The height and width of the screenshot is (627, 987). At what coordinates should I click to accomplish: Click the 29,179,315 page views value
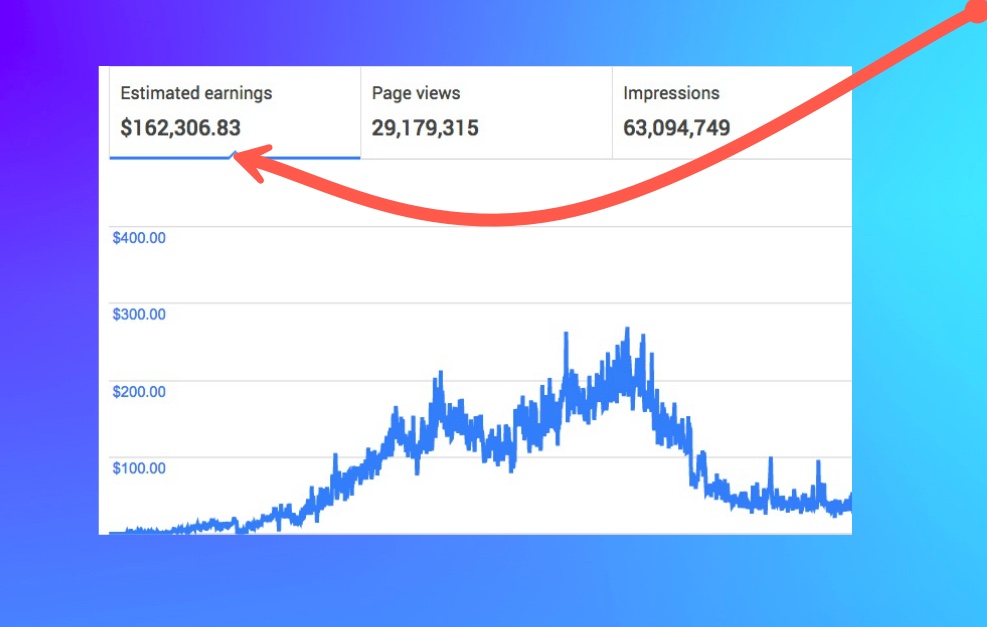point(425,128)
